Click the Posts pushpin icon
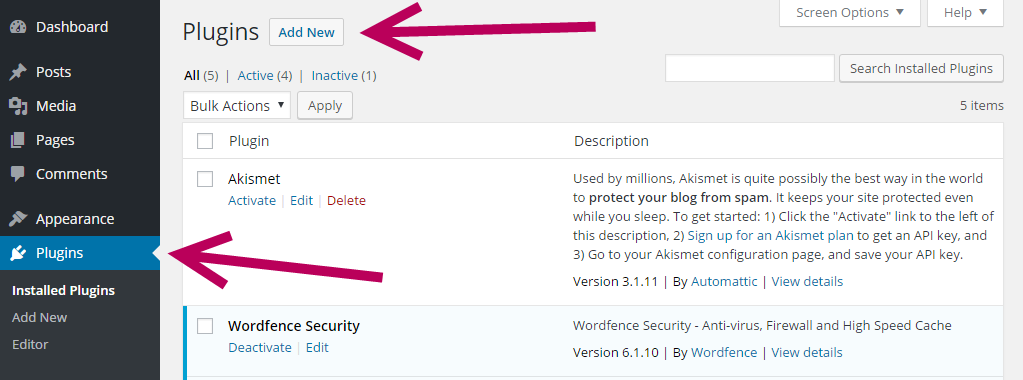Screen dimensions: 1023x380 (18, 72)
